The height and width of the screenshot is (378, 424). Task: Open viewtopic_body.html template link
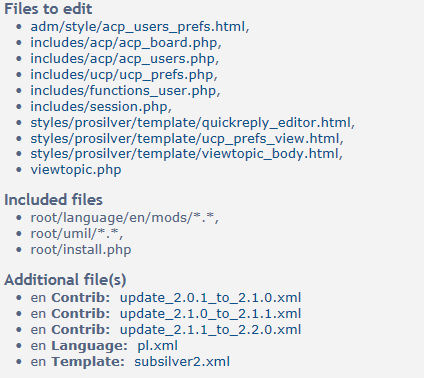click(x=185, y=154)
